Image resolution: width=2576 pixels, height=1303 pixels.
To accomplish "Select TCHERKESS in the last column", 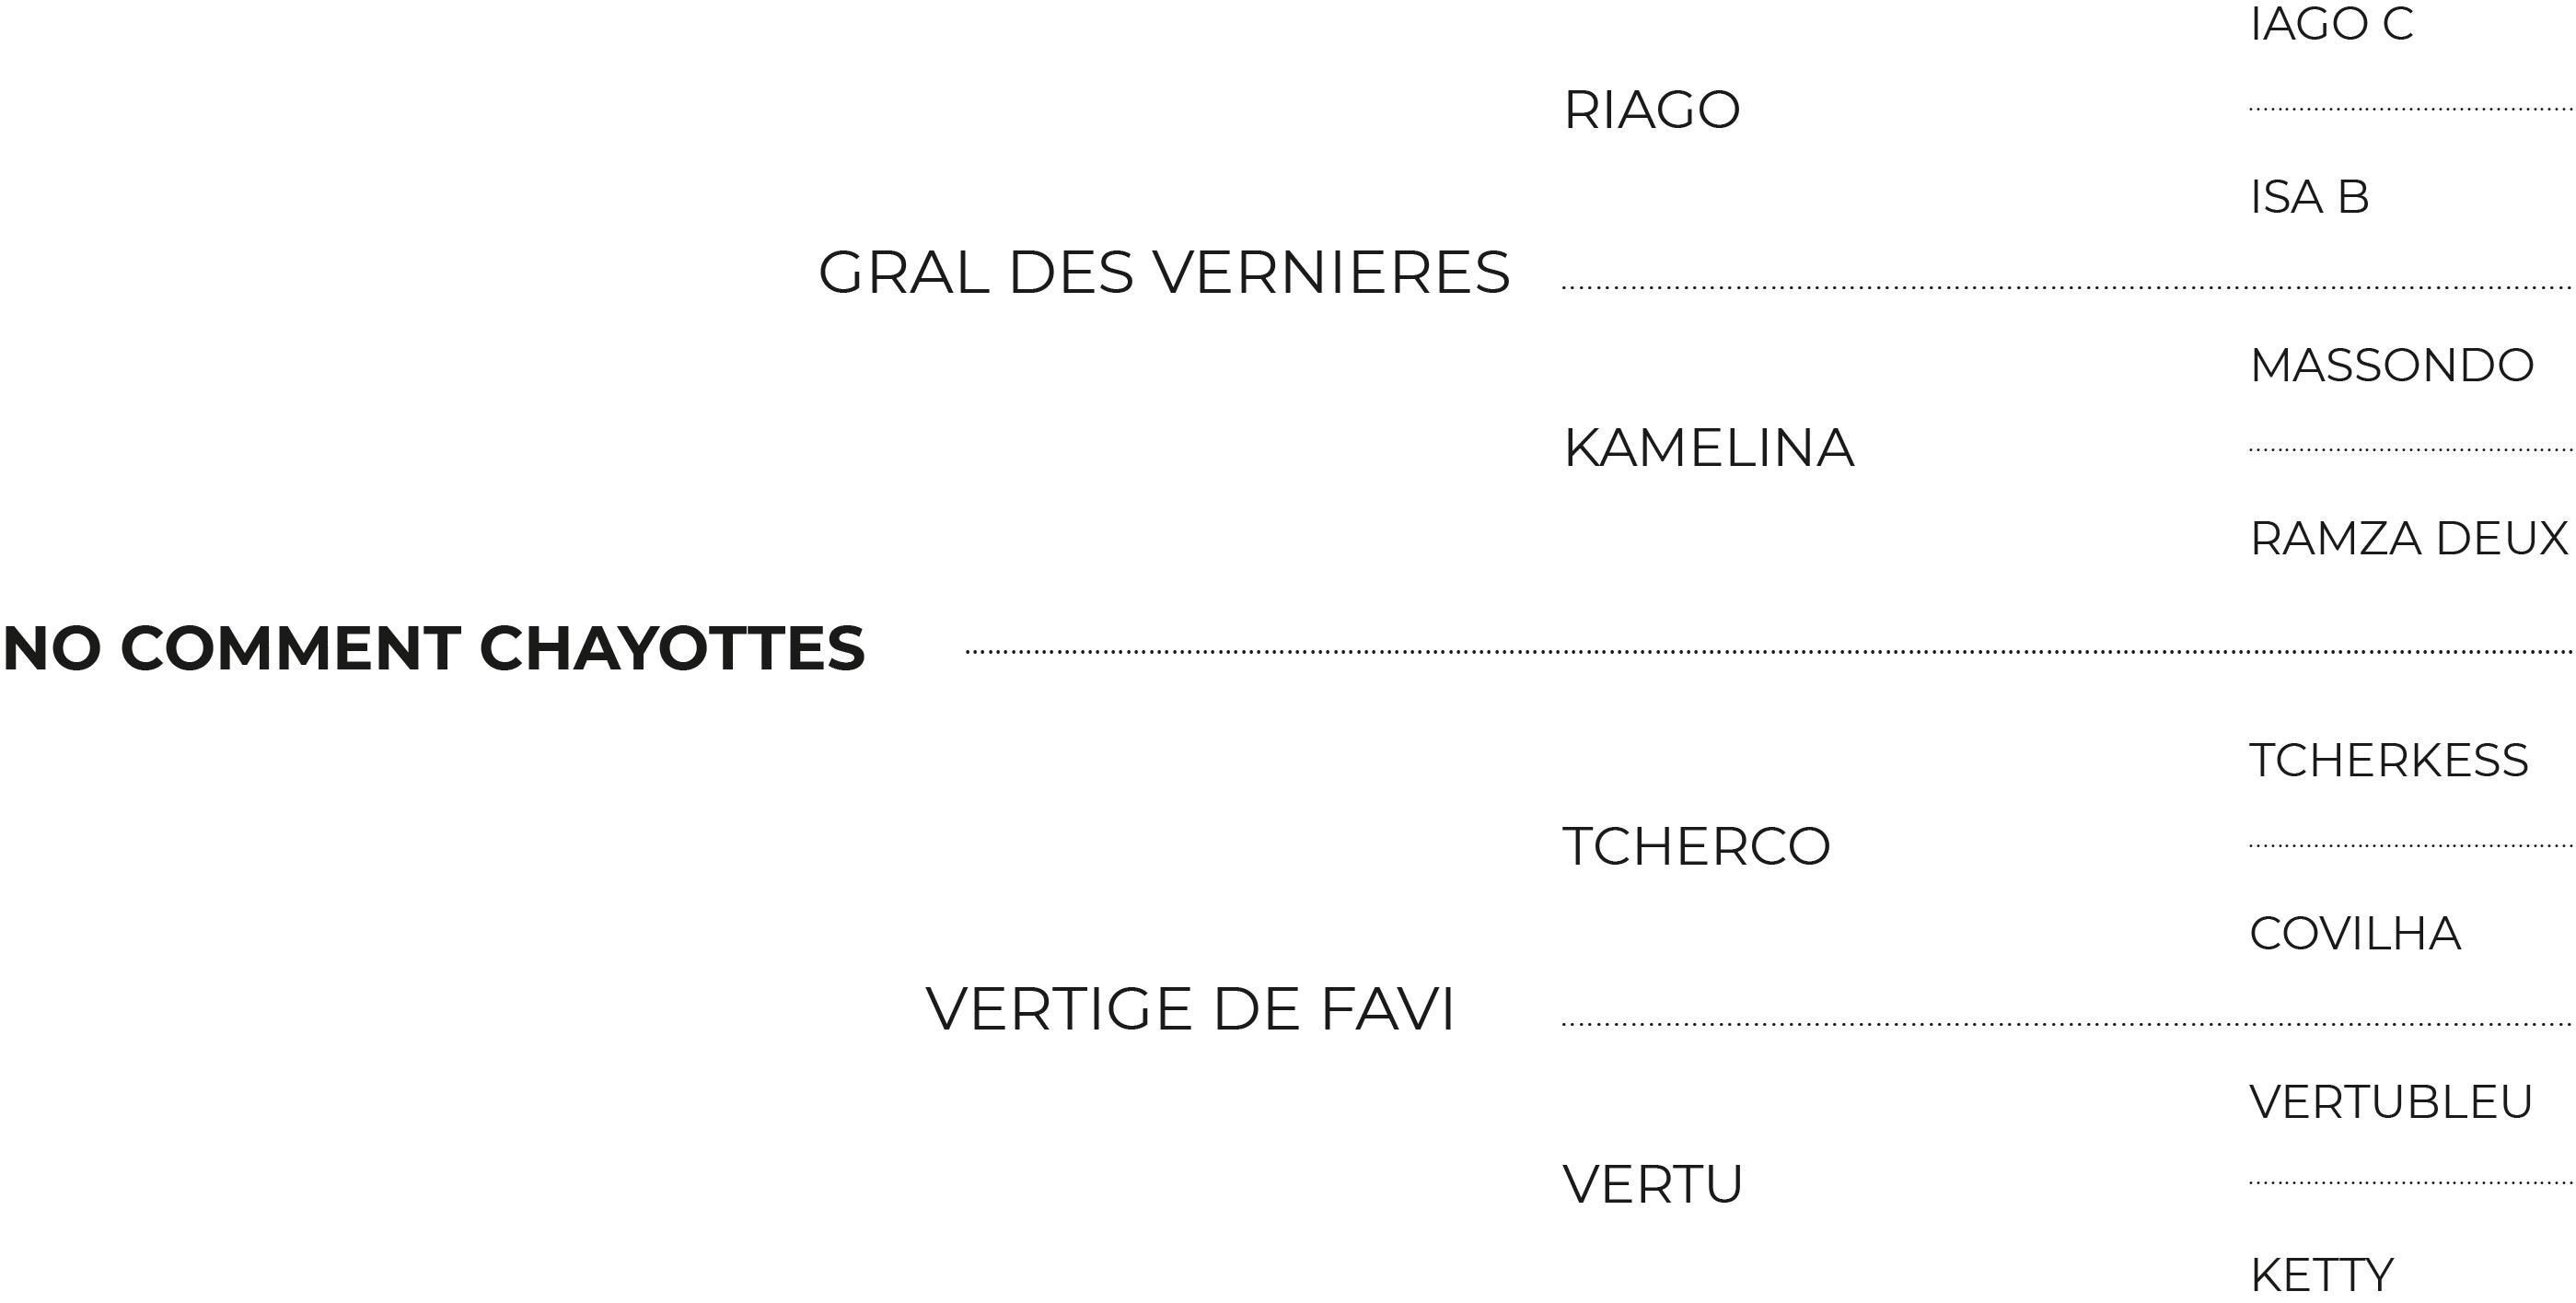I will [x=2389, y=760].
